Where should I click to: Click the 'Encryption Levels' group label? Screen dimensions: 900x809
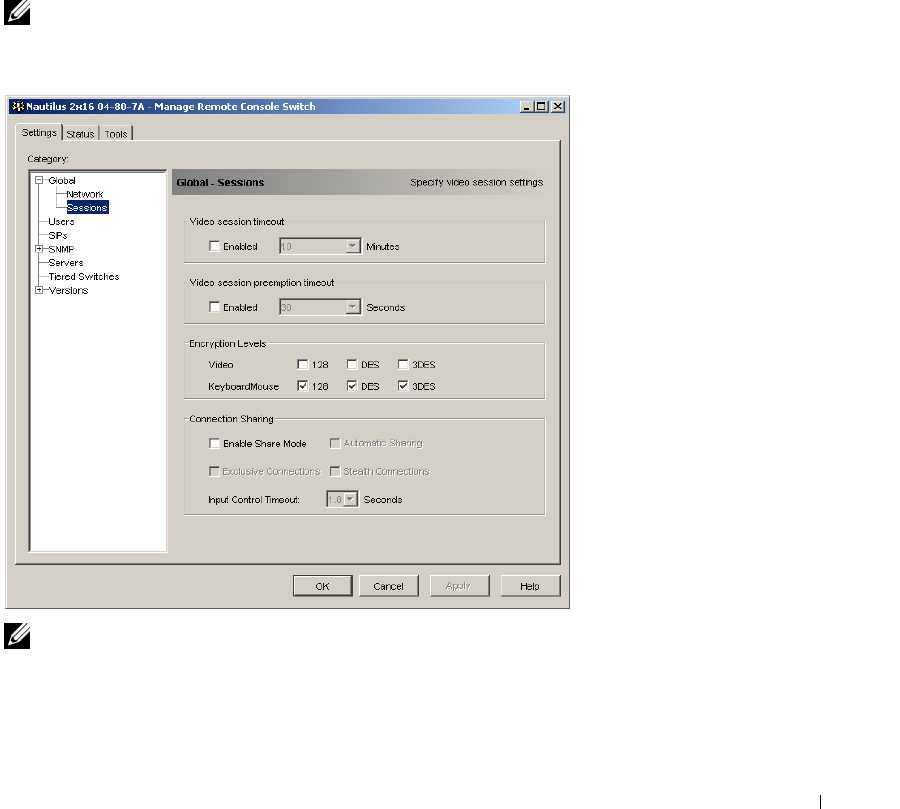pyautogui.click(x=228, y=344)
